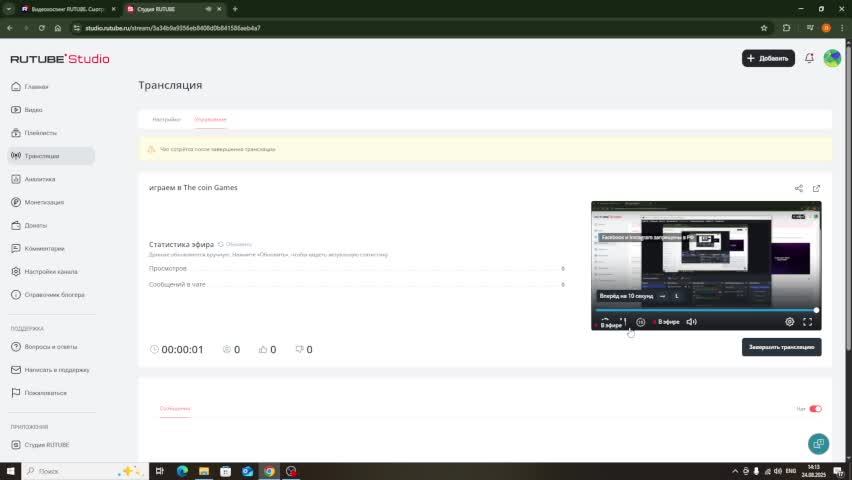
Task: Reload the browser page
Action: coord(41,28)
